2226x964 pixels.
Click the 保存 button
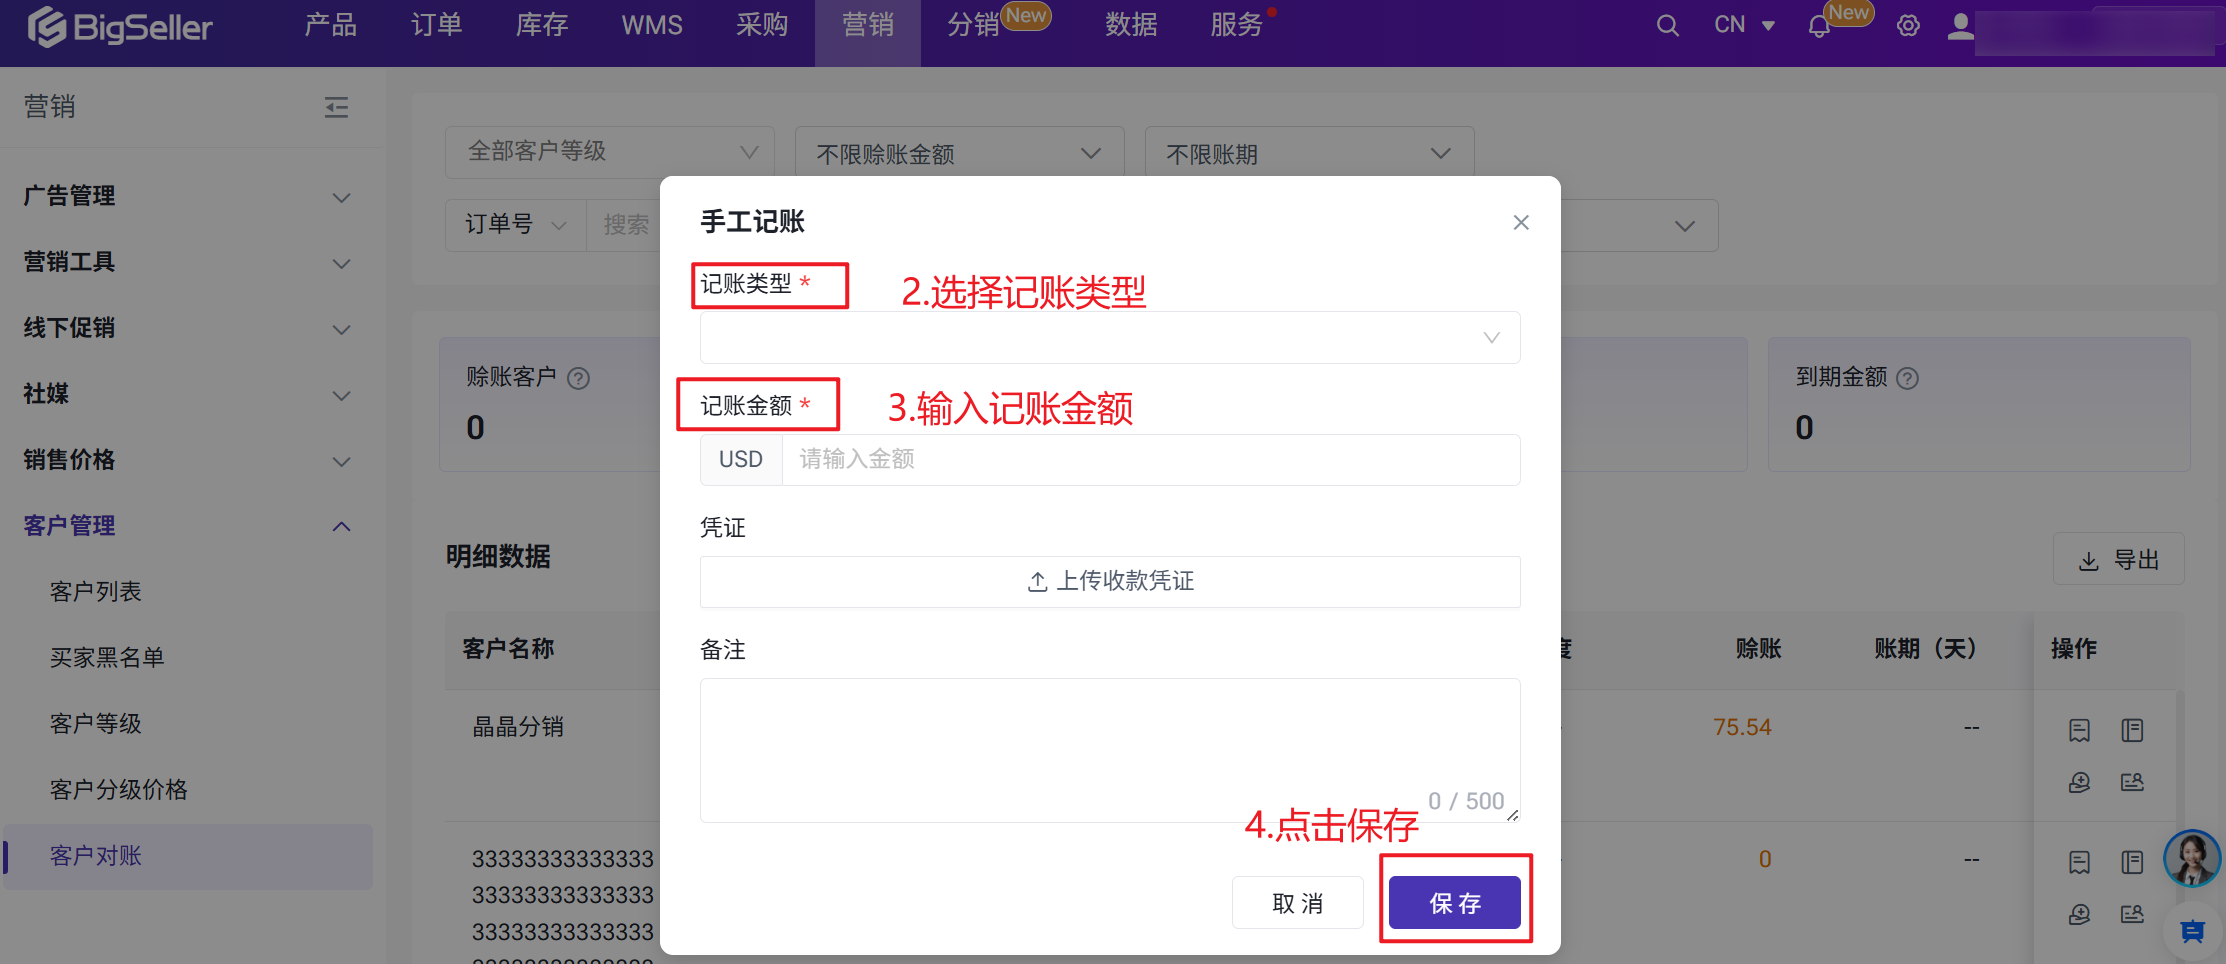click(1455, 903)
